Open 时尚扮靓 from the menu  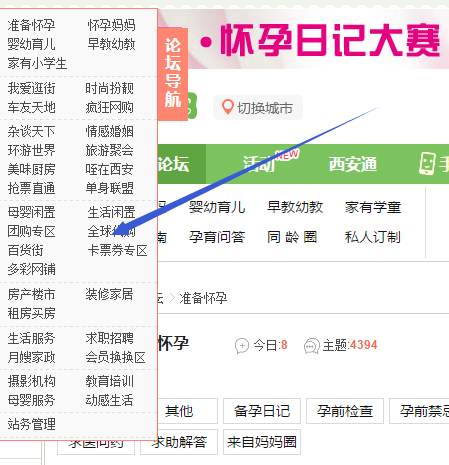pyautogui.click(x=109, y=88)
